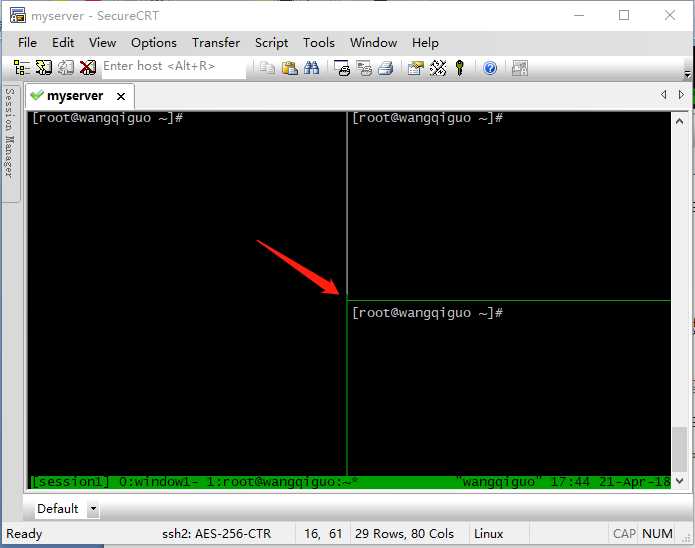Click the SecureFX toolbar icon
The height and width of the screenshot is (548, 695).
click(519, 68)
